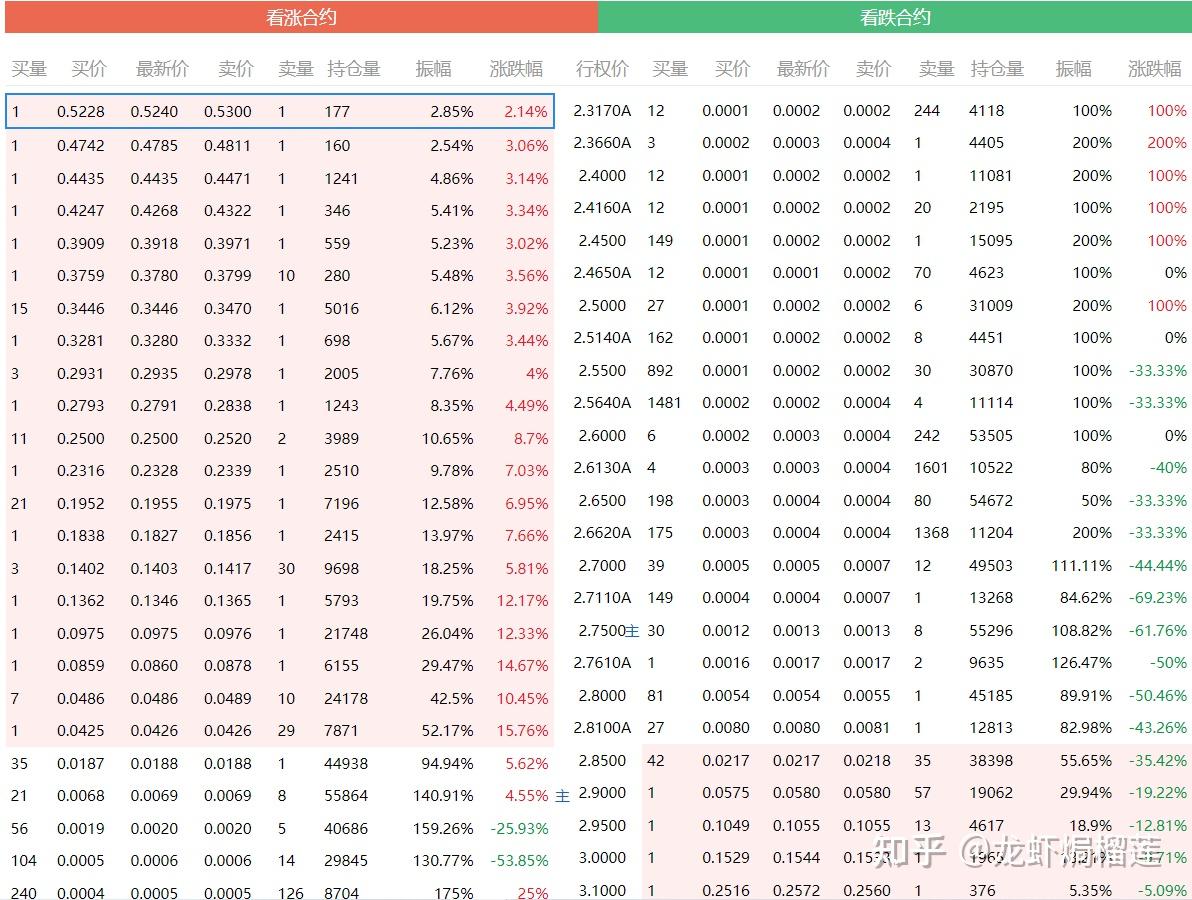This screenshot has width=1192, height=900.
Task: Select strike price 2.9500
Action: click(x=602, y=826)
